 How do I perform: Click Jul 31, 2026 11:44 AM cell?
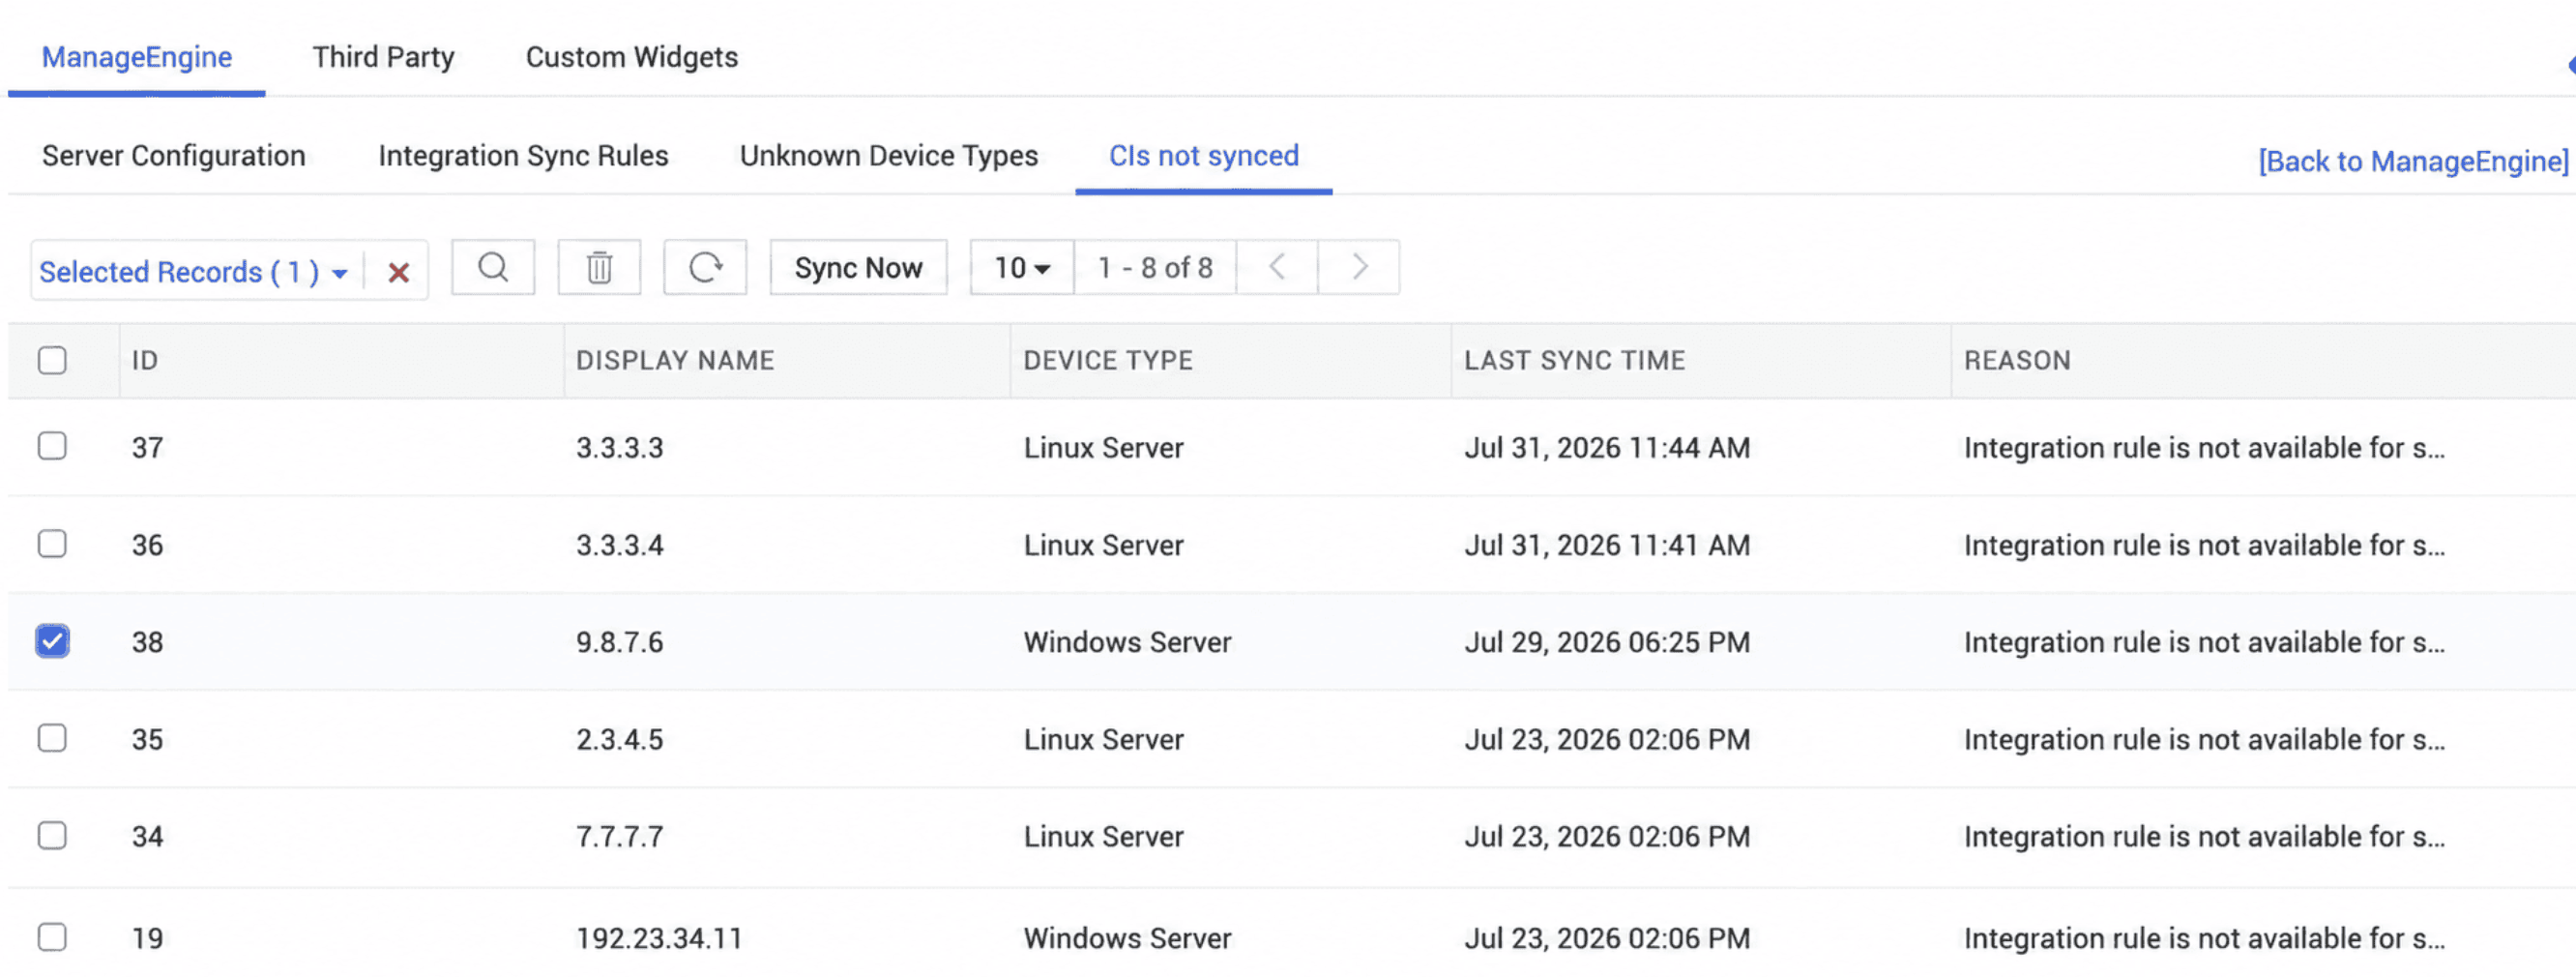(1607, 448)
